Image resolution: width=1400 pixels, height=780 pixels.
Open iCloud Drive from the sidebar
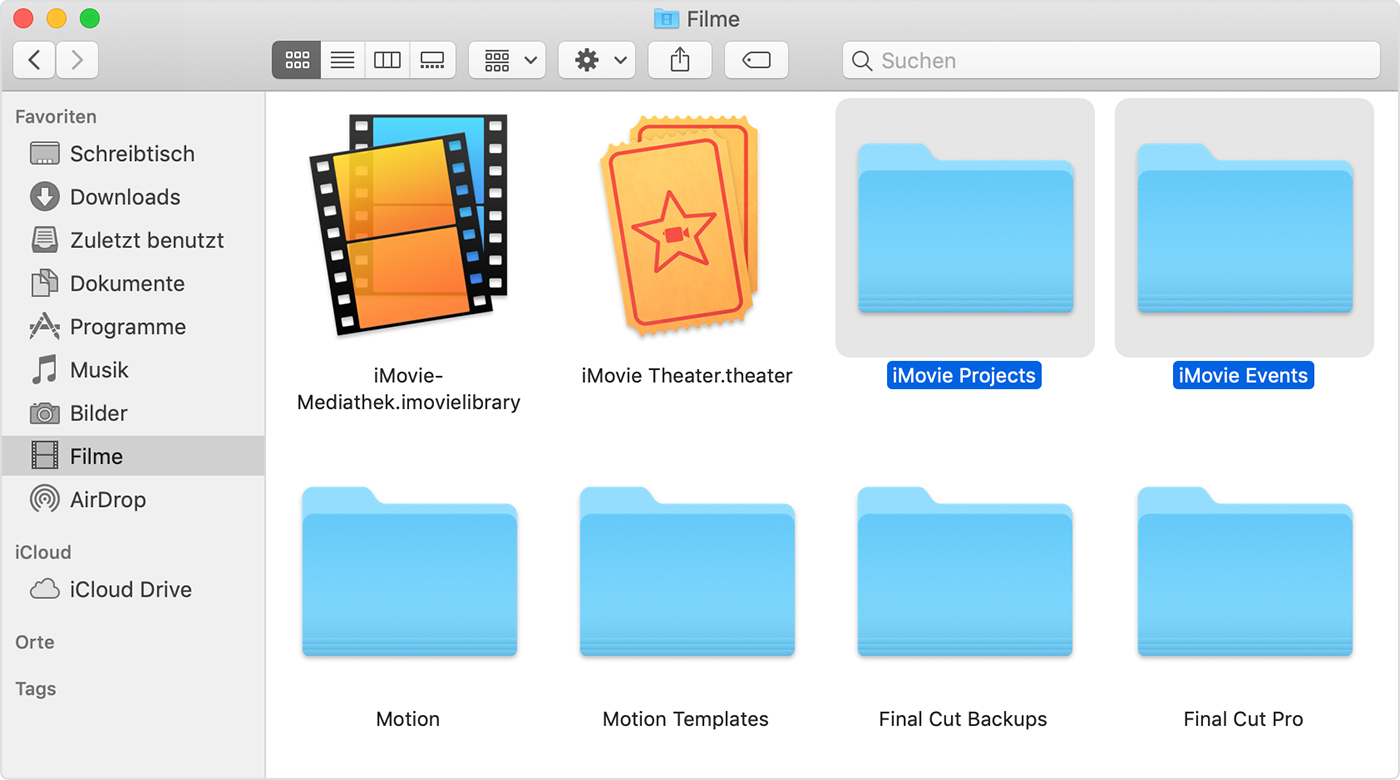[130, 590]
